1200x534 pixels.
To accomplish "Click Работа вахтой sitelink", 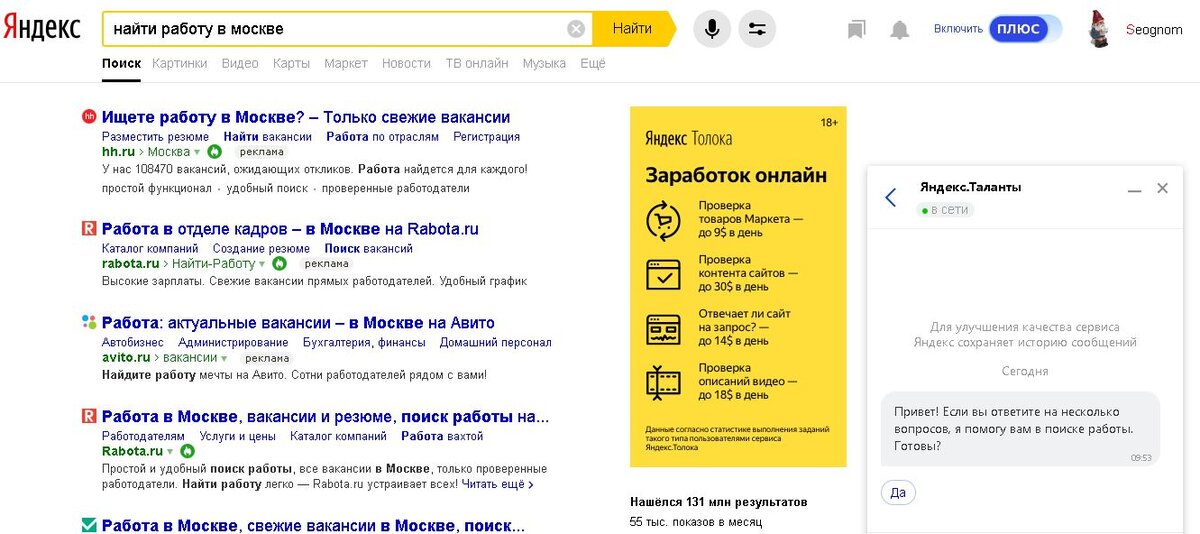I will [x=442, y=436].
